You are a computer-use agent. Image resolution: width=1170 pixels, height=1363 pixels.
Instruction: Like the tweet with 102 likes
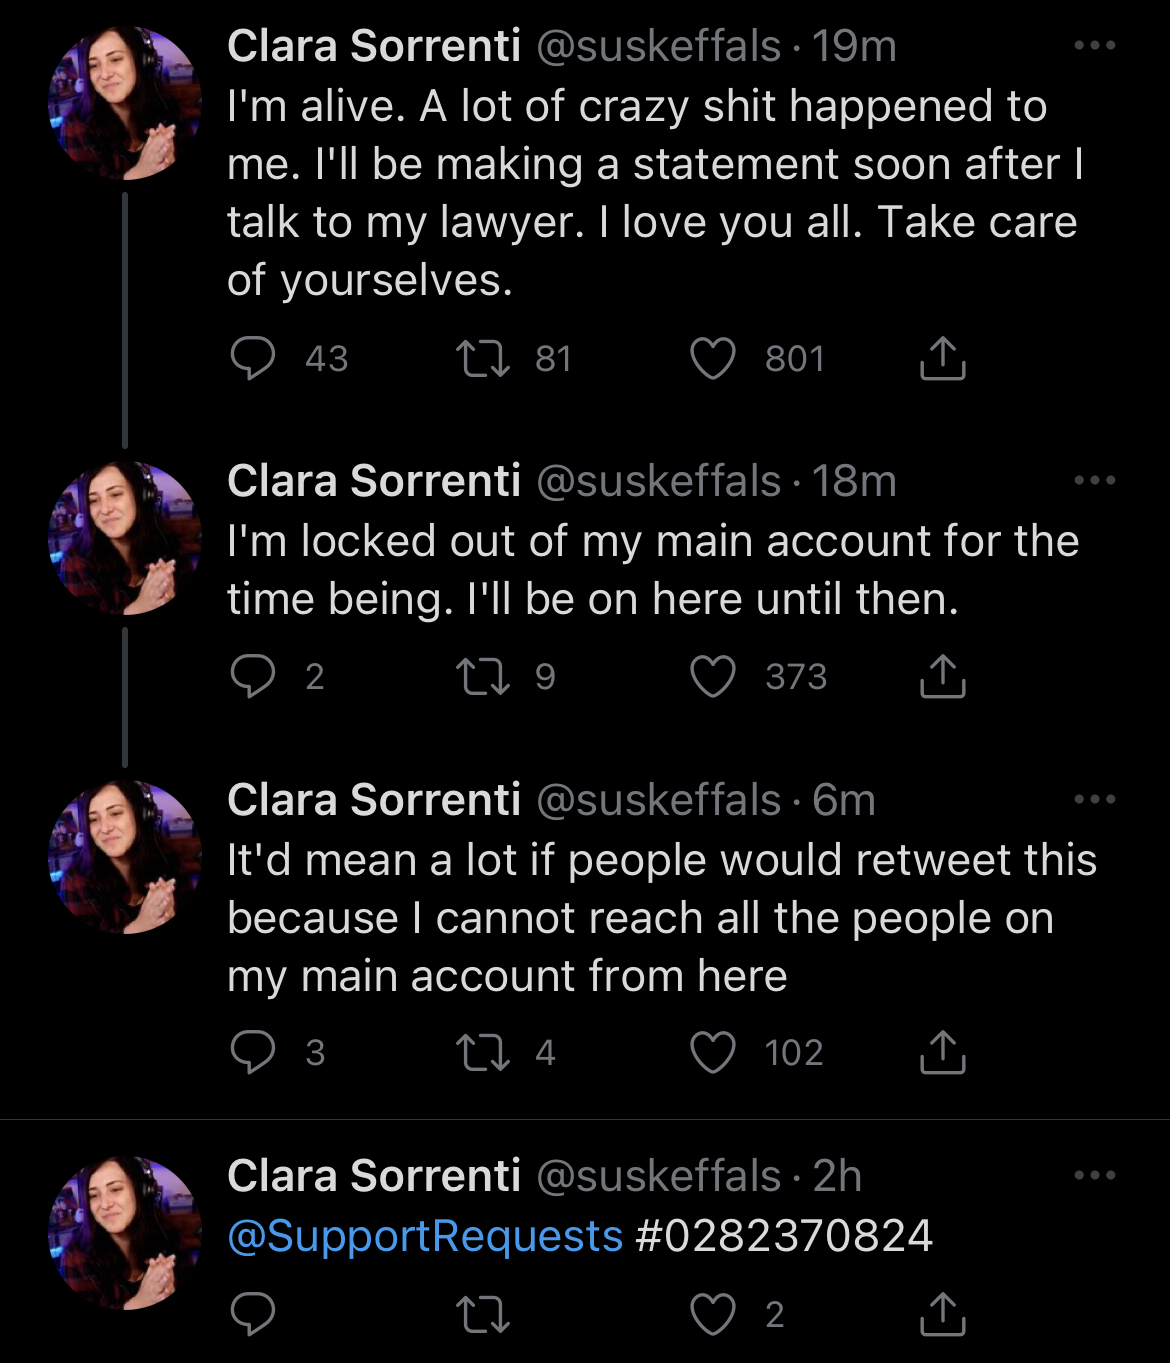click(x=713, y=1052)
